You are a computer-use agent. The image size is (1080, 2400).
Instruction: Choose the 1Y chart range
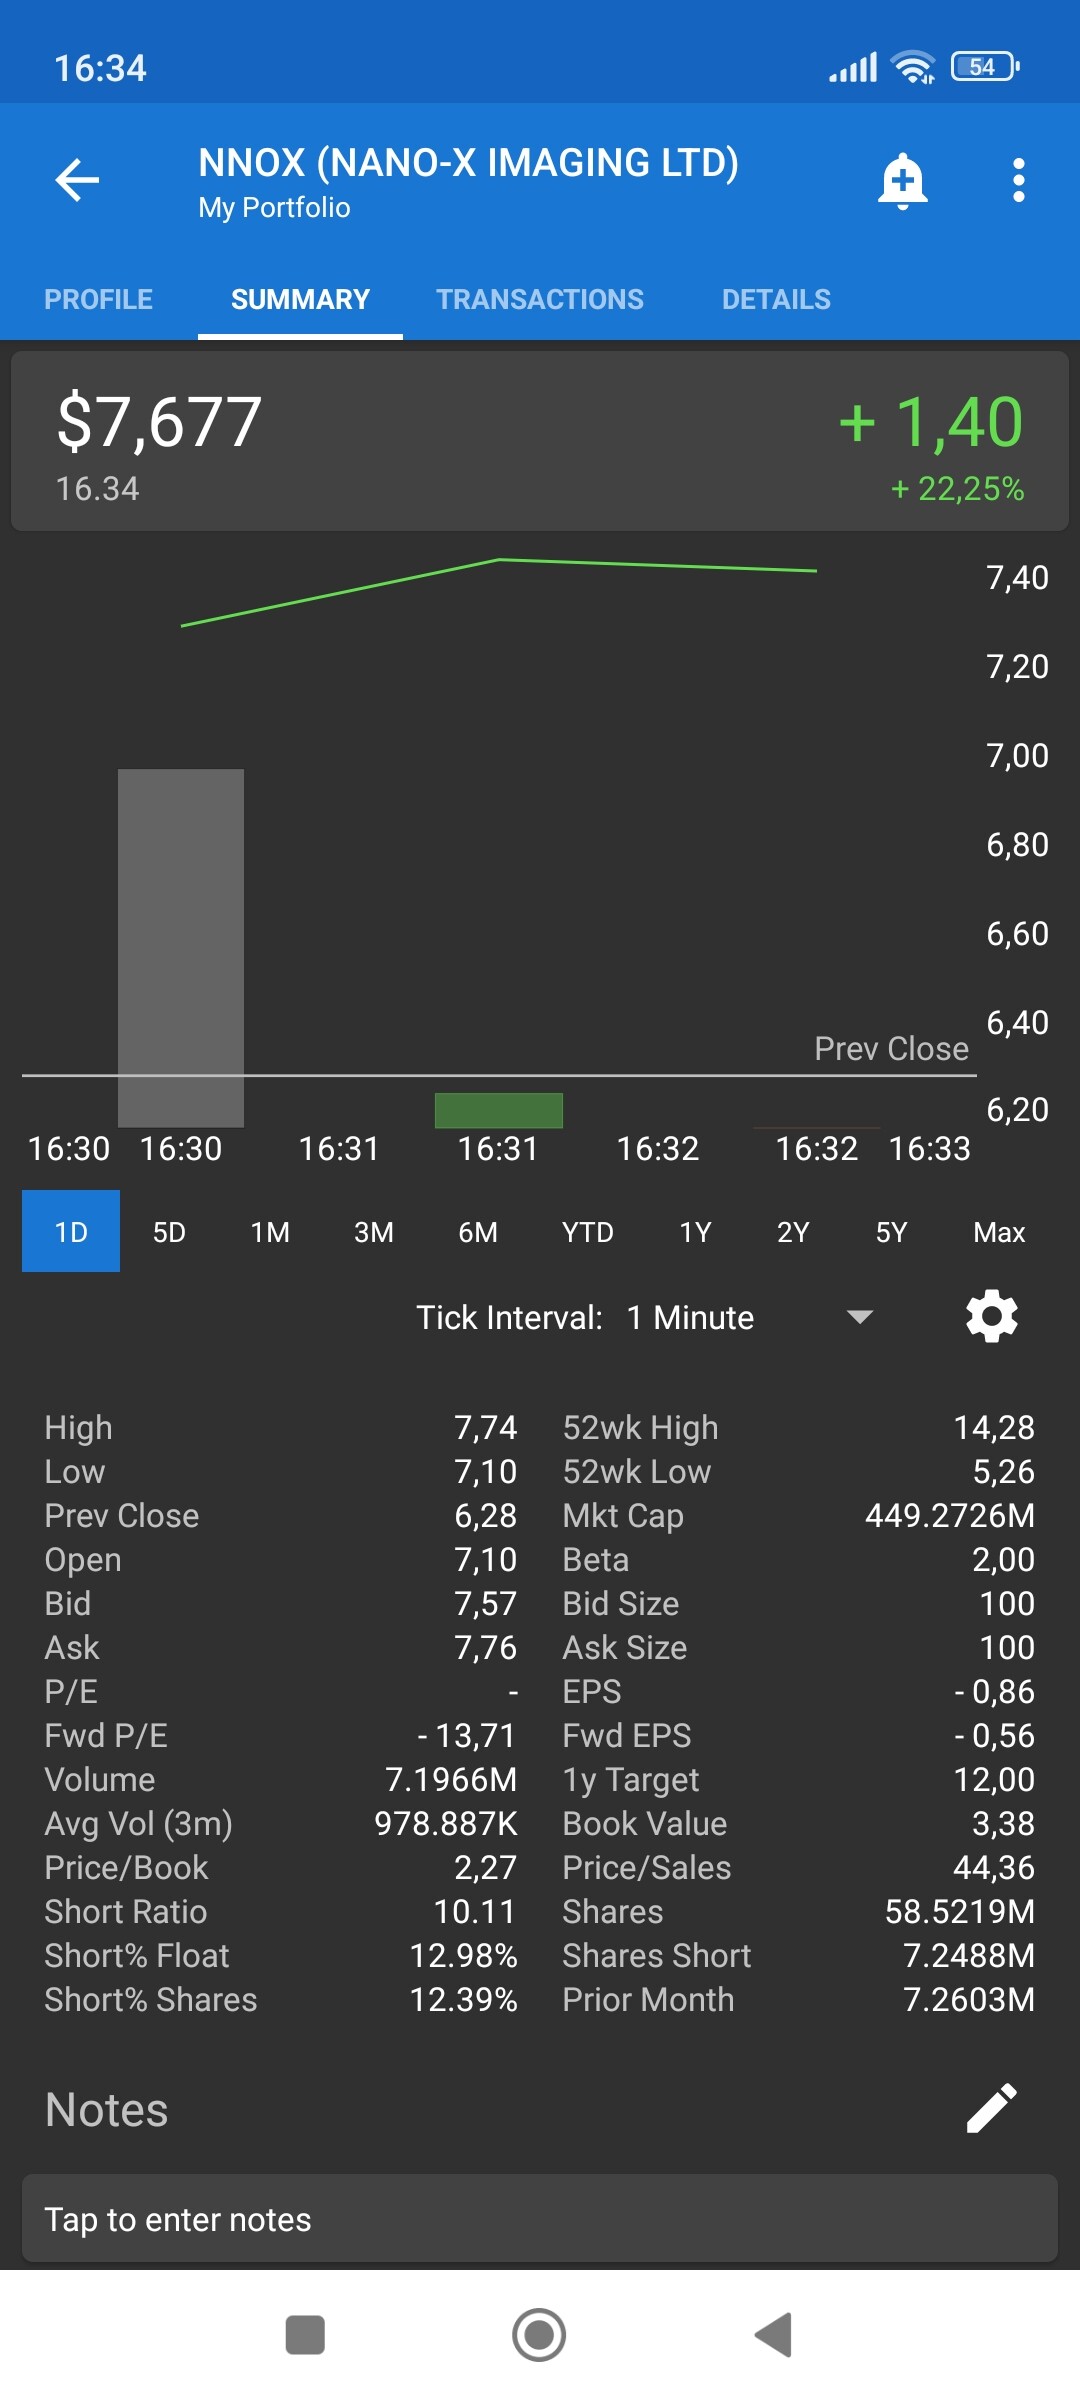695,1232
